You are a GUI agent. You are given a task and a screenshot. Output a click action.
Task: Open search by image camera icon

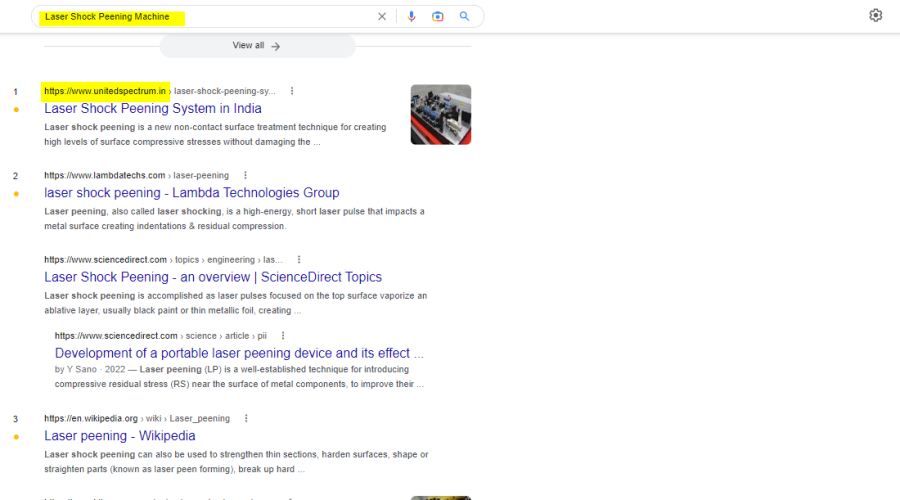(438, 16)
